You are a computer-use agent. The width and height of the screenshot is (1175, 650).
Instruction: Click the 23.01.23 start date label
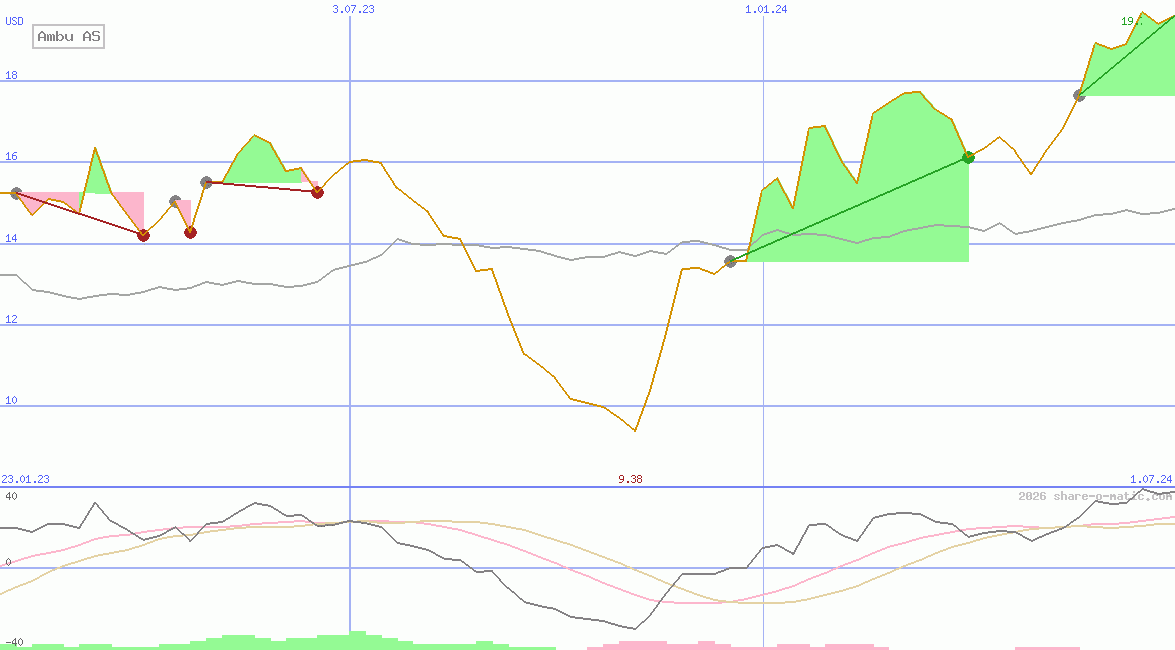click(25, 479)
